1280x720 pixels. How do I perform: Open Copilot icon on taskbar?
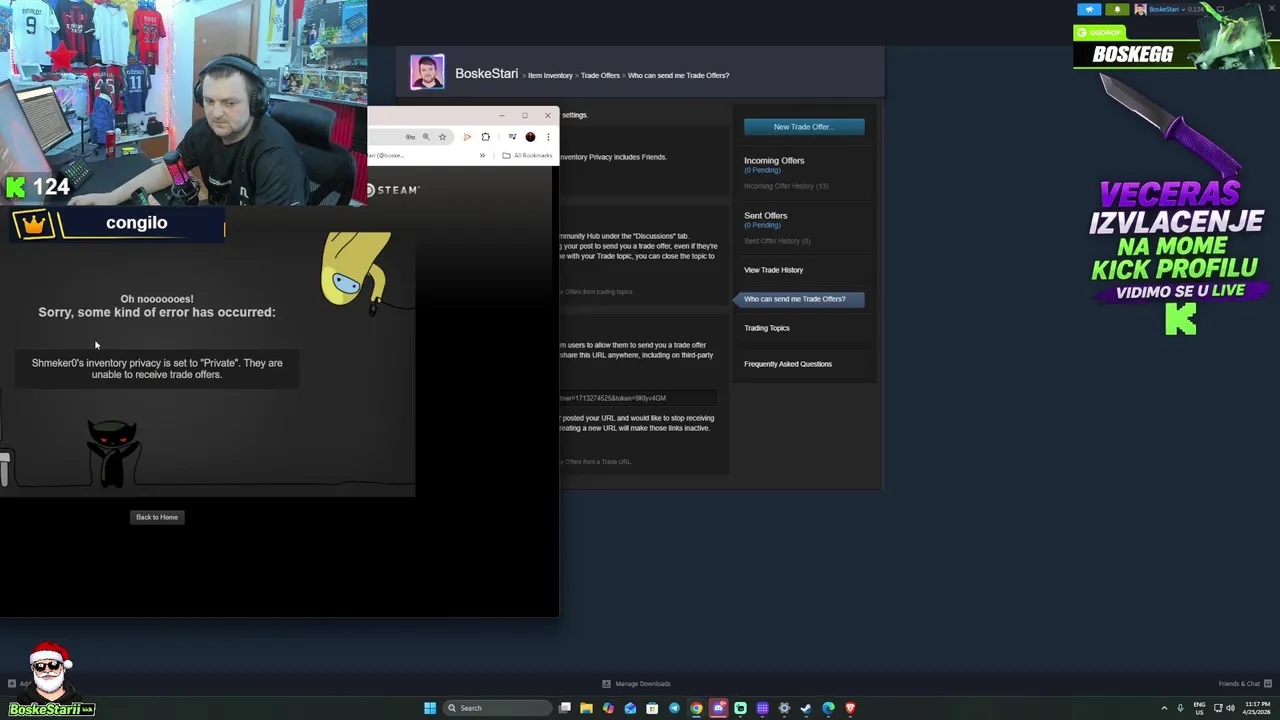coord(608,708)
